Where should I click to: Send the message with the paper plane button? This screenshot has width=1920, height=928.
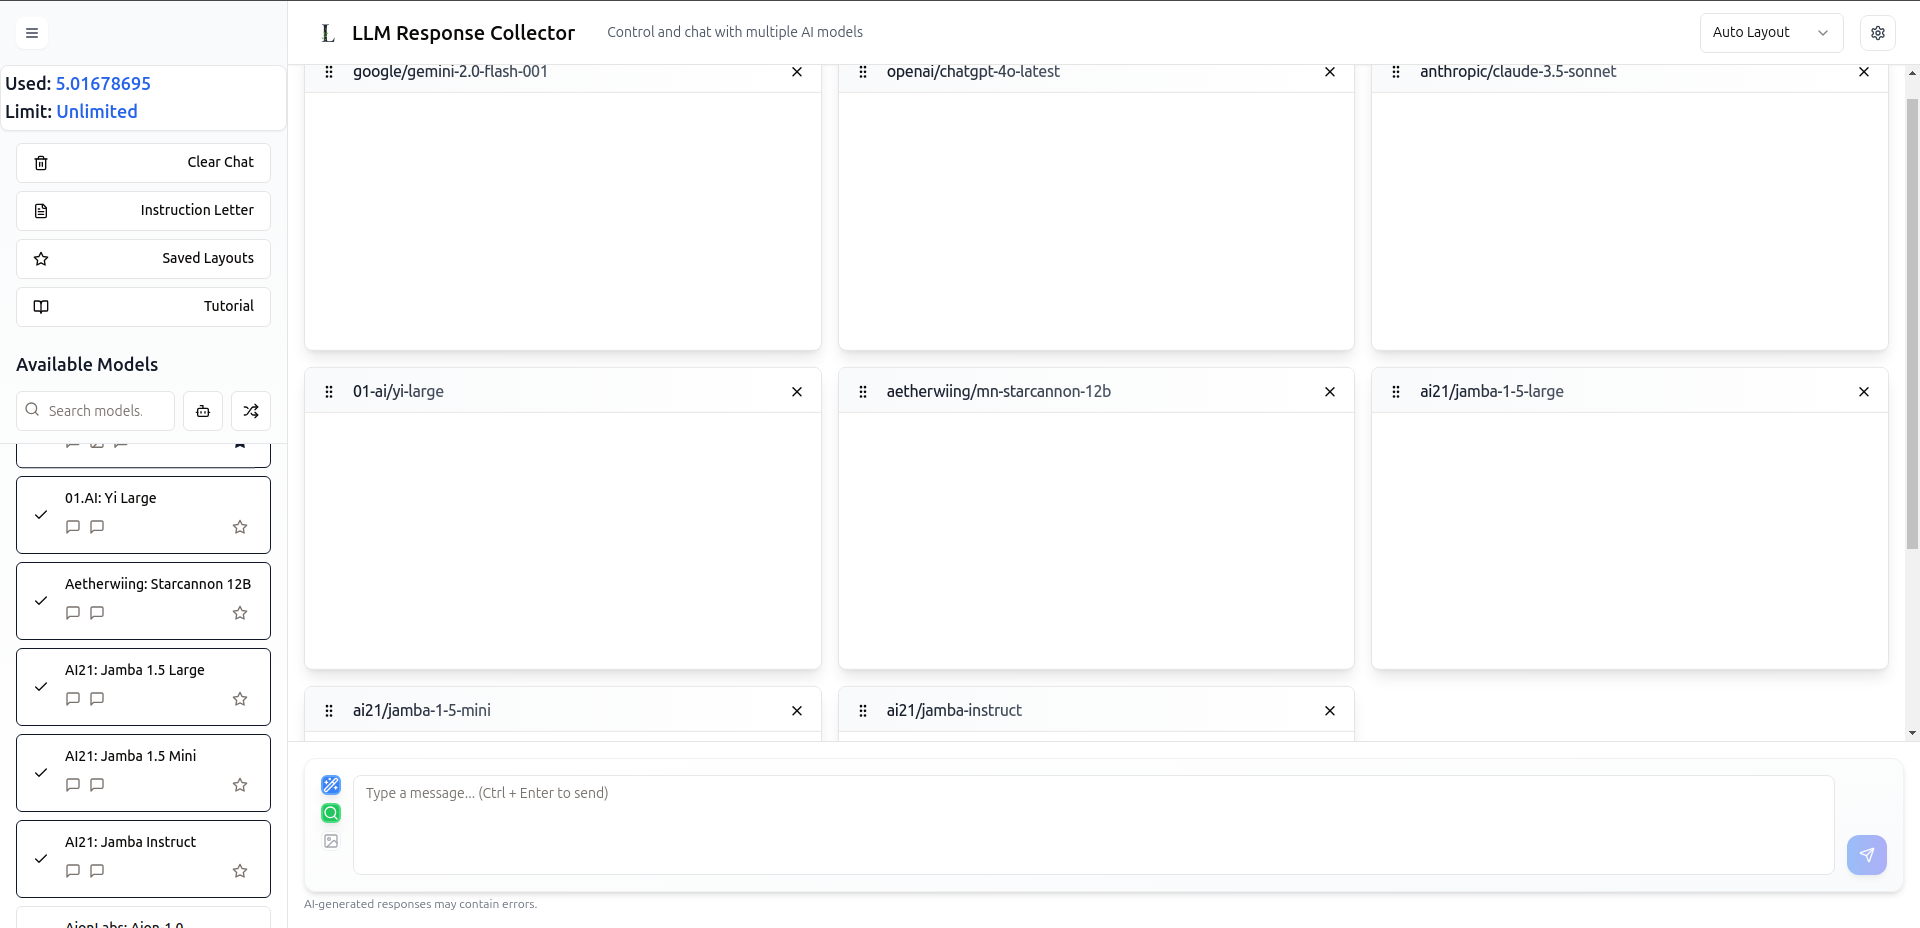click(x=1867, y=855)
